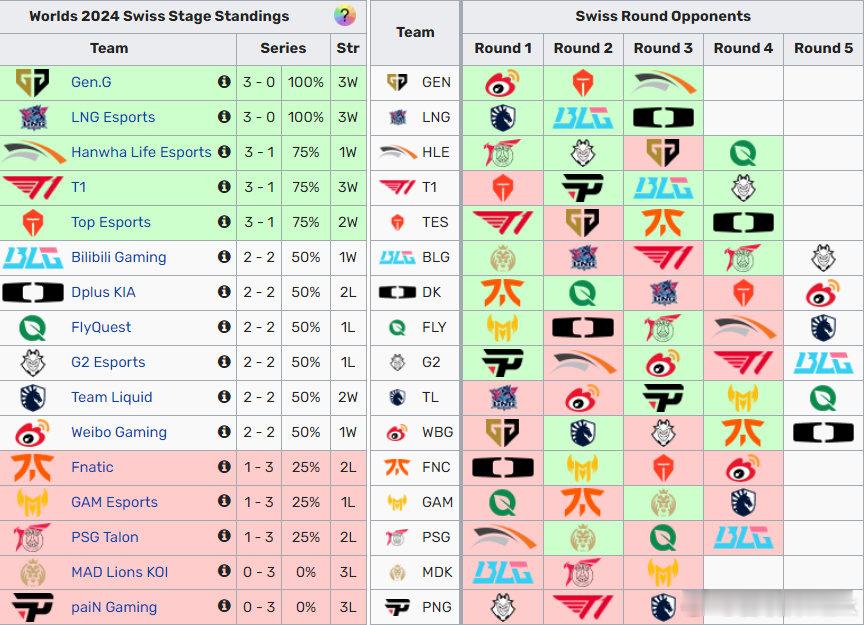This screenshot has height=625, width=865.
Task: Follow the Team Liquid link
Action: click(111, 397)
